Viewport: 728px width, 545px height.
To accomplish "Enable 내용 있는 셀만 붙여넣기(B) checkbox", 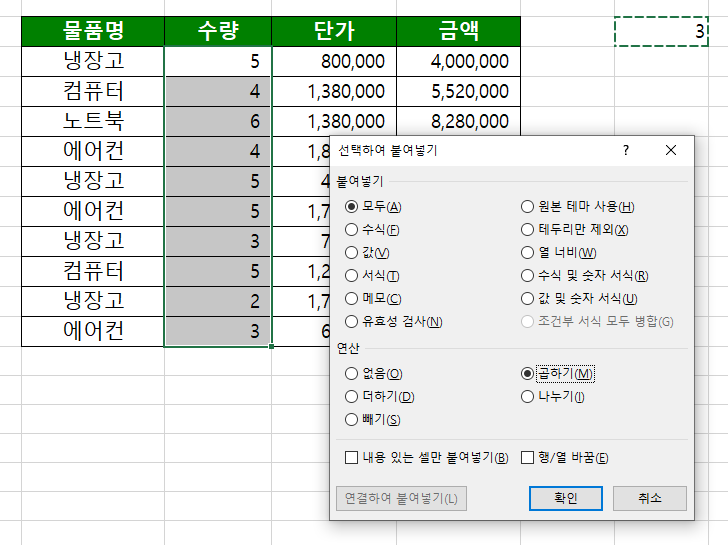I will click(x=351, y=458).
